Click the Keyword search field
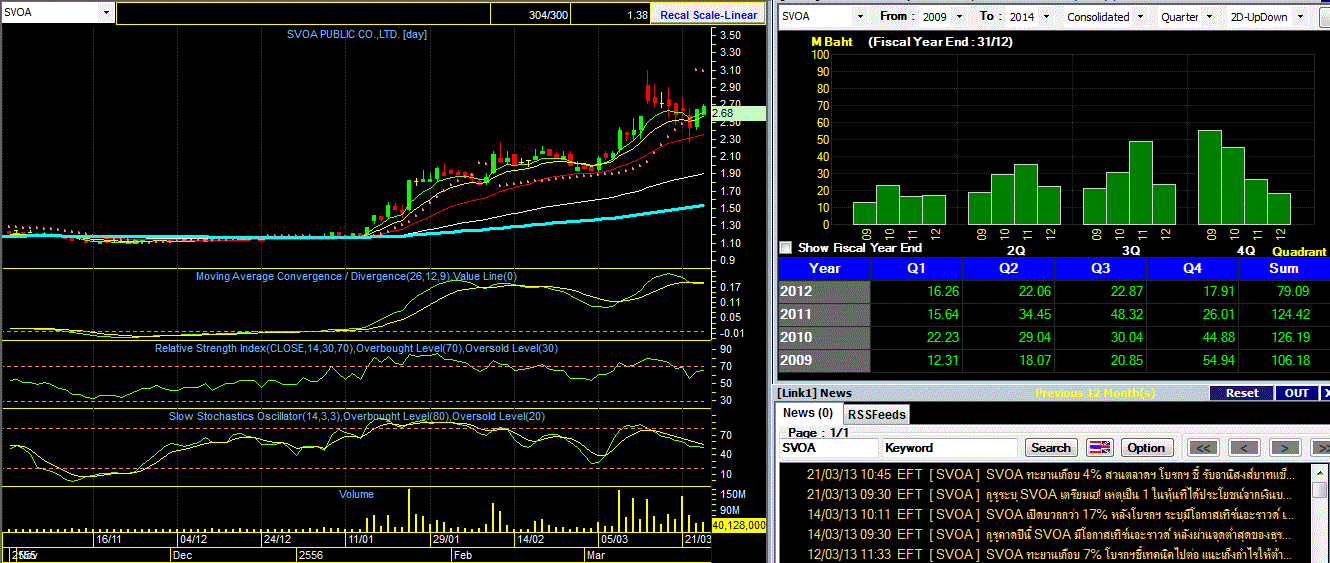The height and width of the screenshot is (563, 1330). 950,448
